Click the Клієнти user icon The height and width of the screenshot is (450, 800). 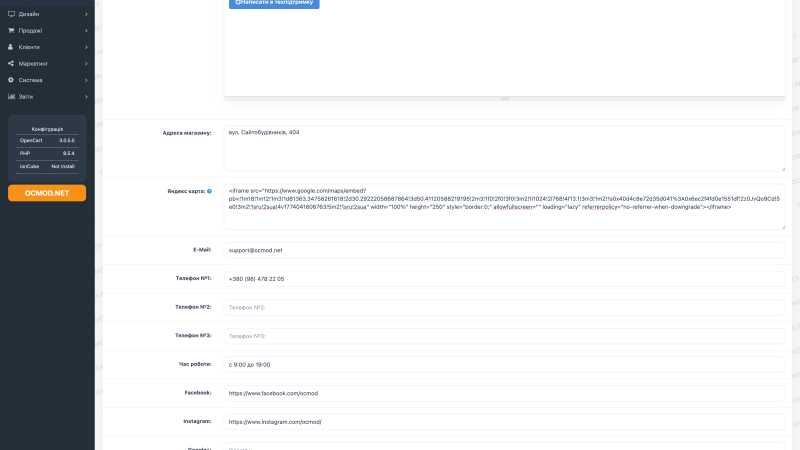pyautogui.click(x=11, y=47)
